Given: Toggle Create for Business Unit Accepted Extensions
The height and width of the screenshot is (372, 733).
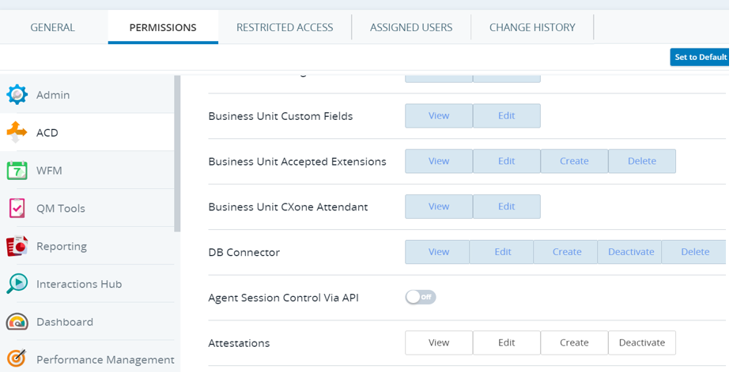Looking at the screenshot, I should 574,161.
